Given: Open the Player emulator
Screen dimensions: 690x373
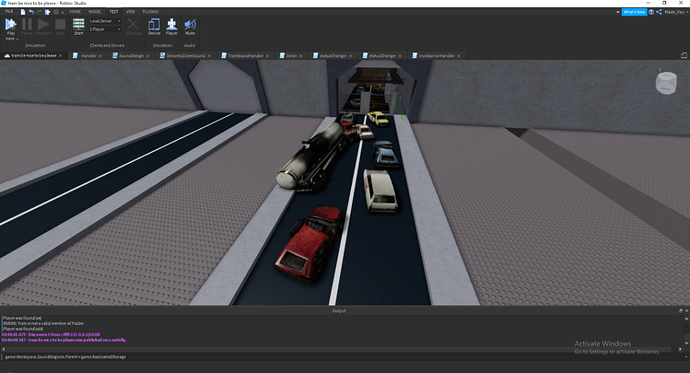Looking at the screenshot, I should click(172, 27).
